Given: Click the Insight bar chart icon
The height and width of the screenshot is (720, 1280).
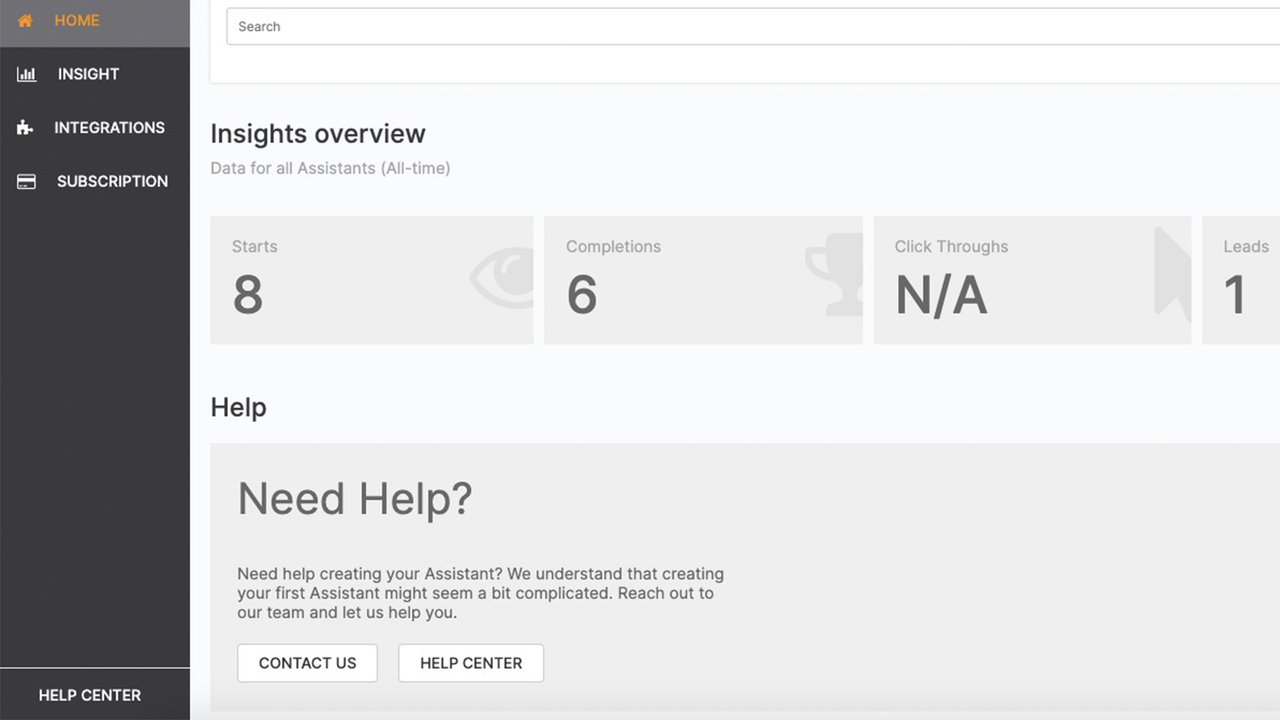Looking at the screenshot, I should 27,74.
